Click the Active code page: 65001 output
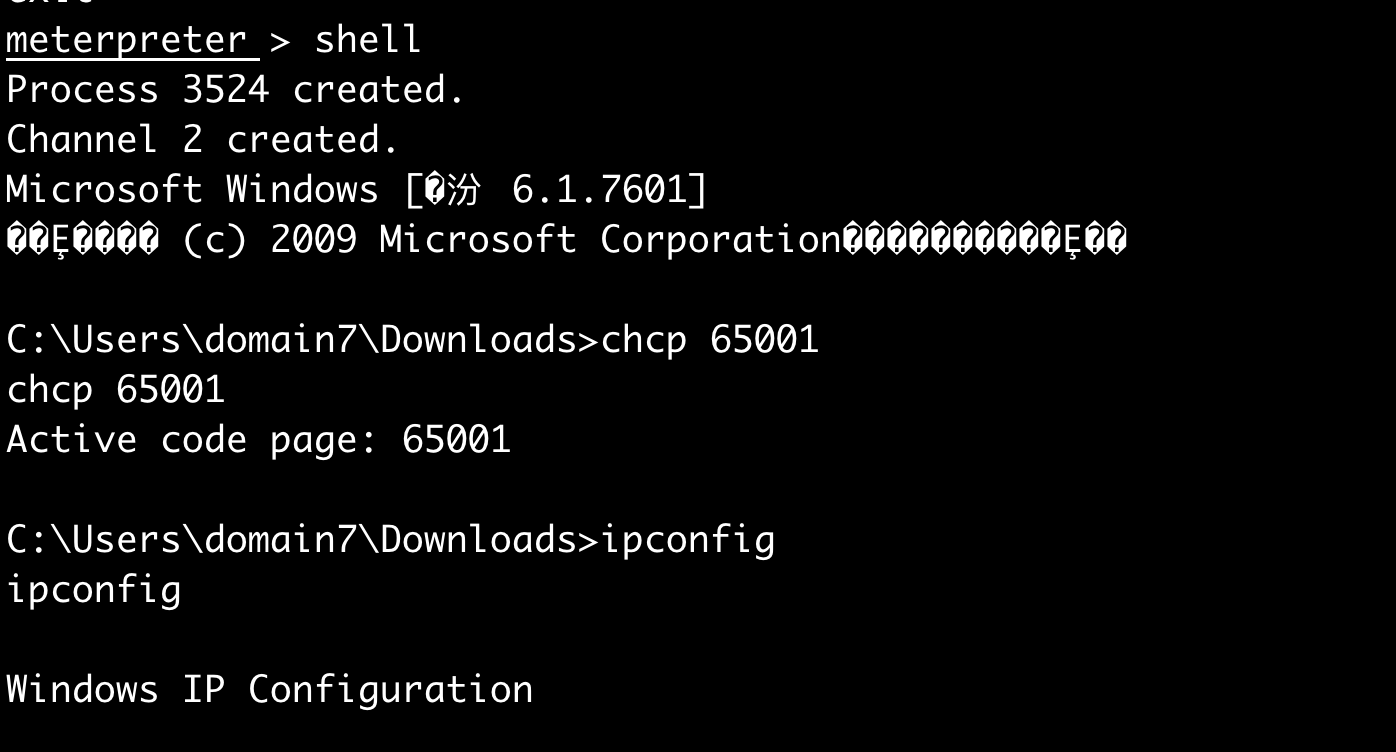The image size is (1396, 752). tap(258, 440)
